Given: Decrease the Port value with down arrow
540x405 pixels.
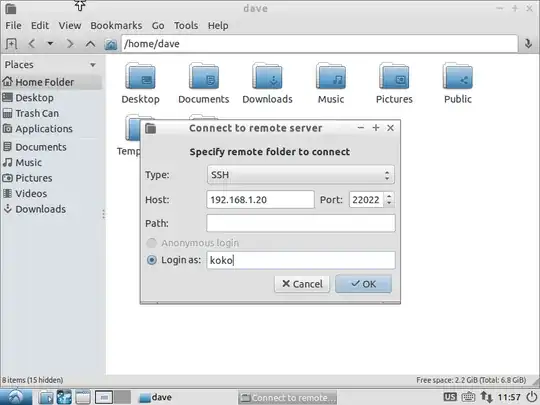Looking at the screenshot, I should tap(389, 204).
